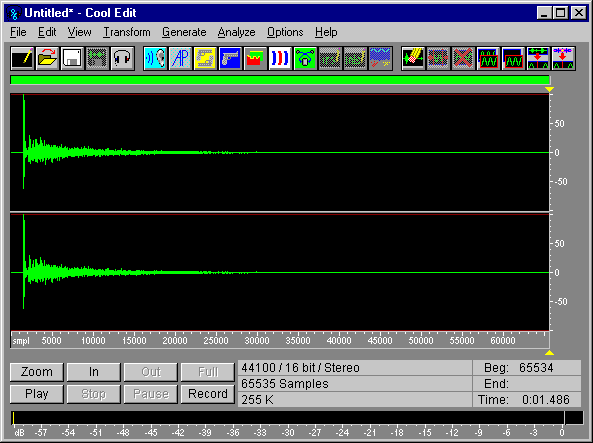
Task: Open a file with the folder icon
Action: [47, 59]
